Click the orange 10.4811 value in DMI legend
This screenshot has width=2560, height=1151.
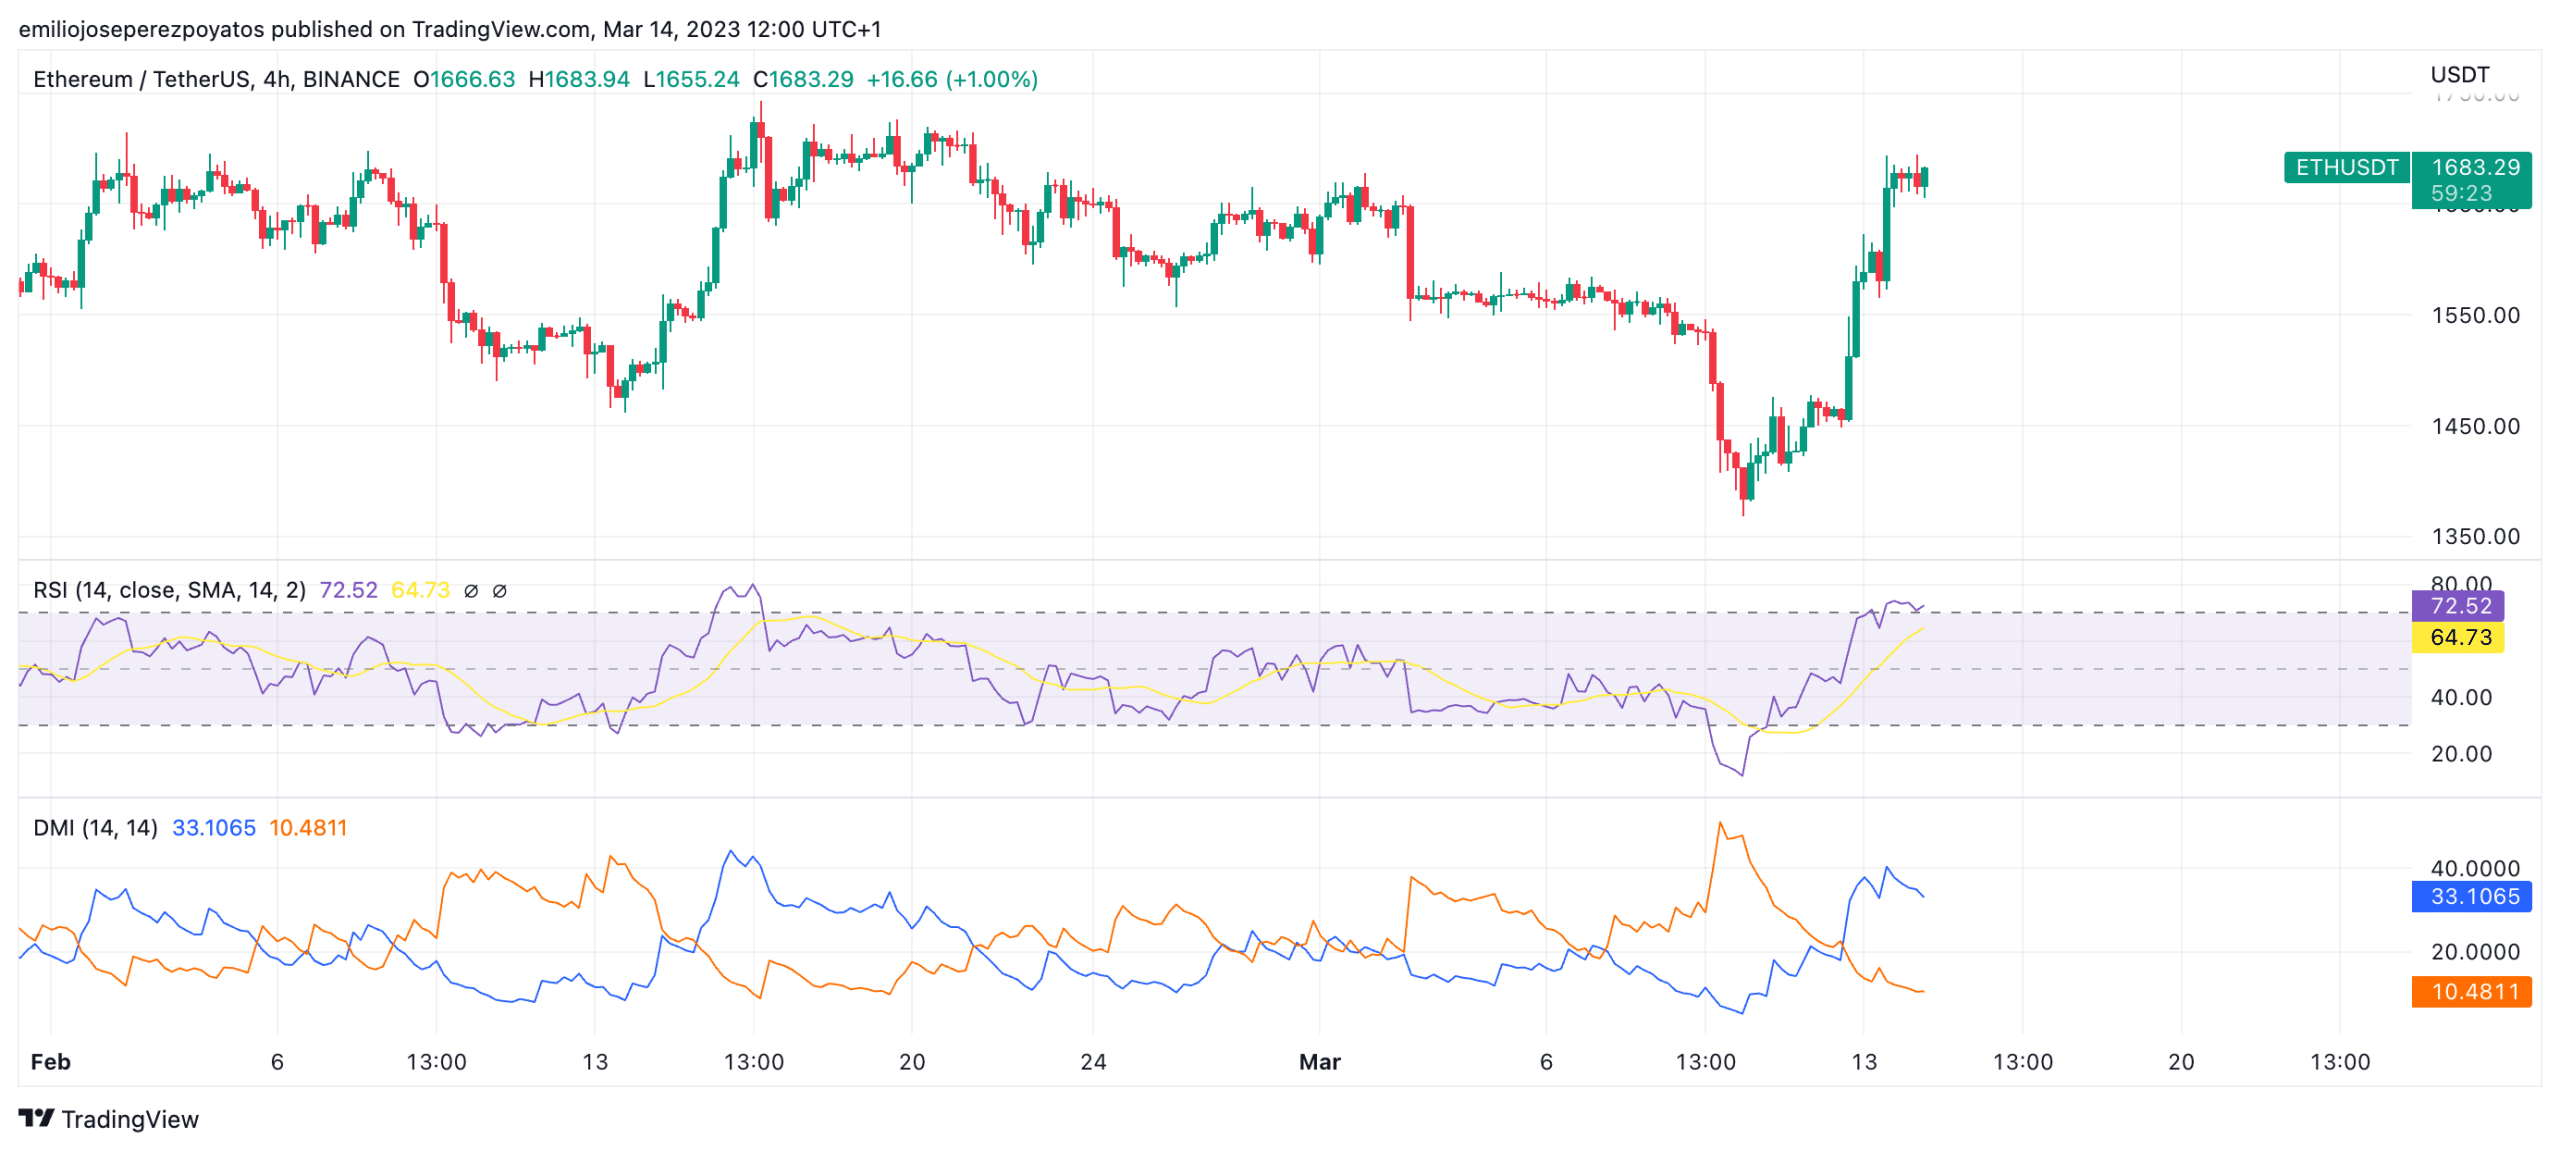pos(308,828)
